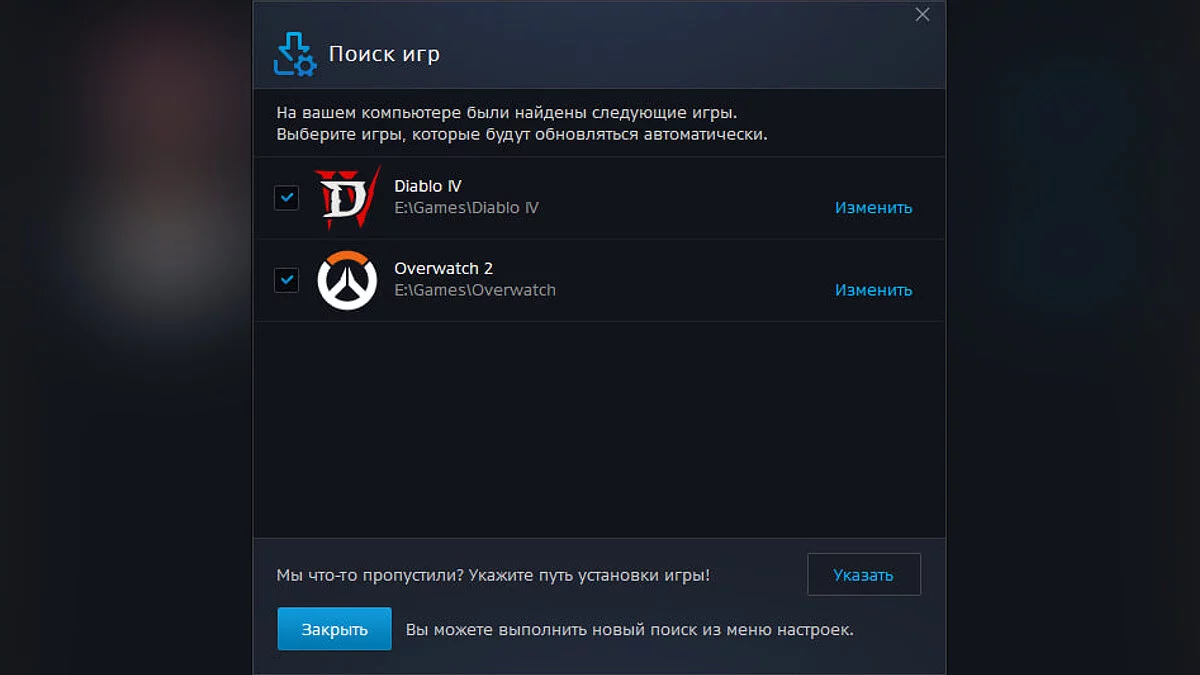Select the Diablo IV title text
Image resolution: width=1200 pixels, height=675 pixels.
coord(428,186)
